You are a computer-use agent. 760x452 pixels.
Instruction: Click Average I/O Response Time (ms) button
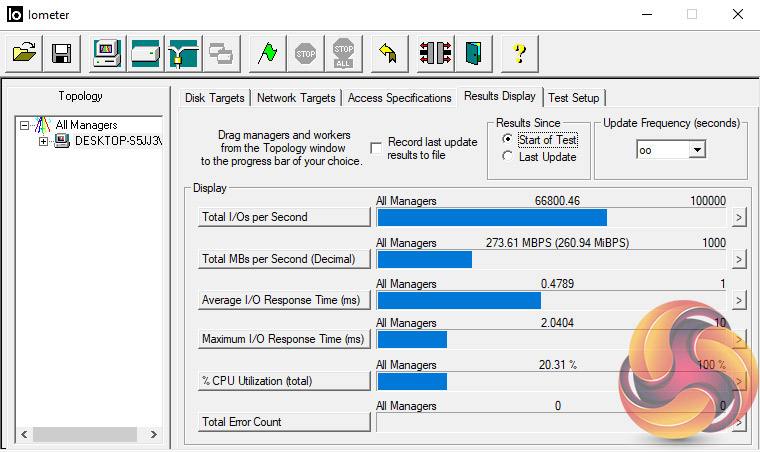pos(284,300)
